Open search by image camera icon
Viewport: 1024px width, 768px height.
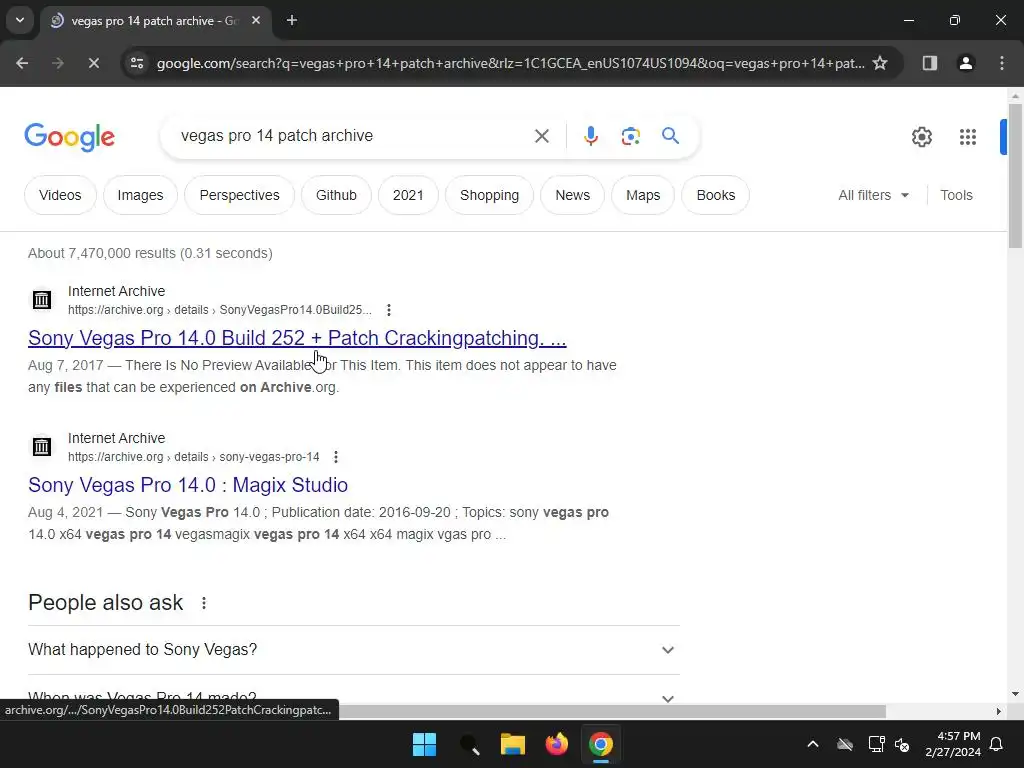[630, 136]
